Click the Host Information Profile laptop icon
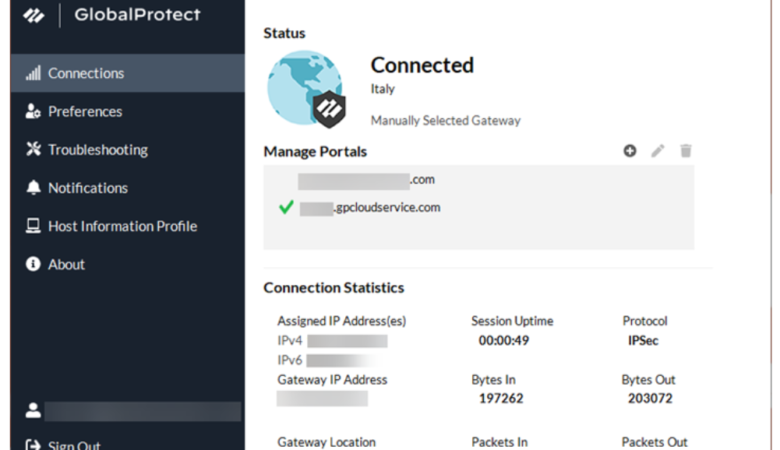Screen dimensions: 780x450 pyautogui.click(x=33, y=226)
